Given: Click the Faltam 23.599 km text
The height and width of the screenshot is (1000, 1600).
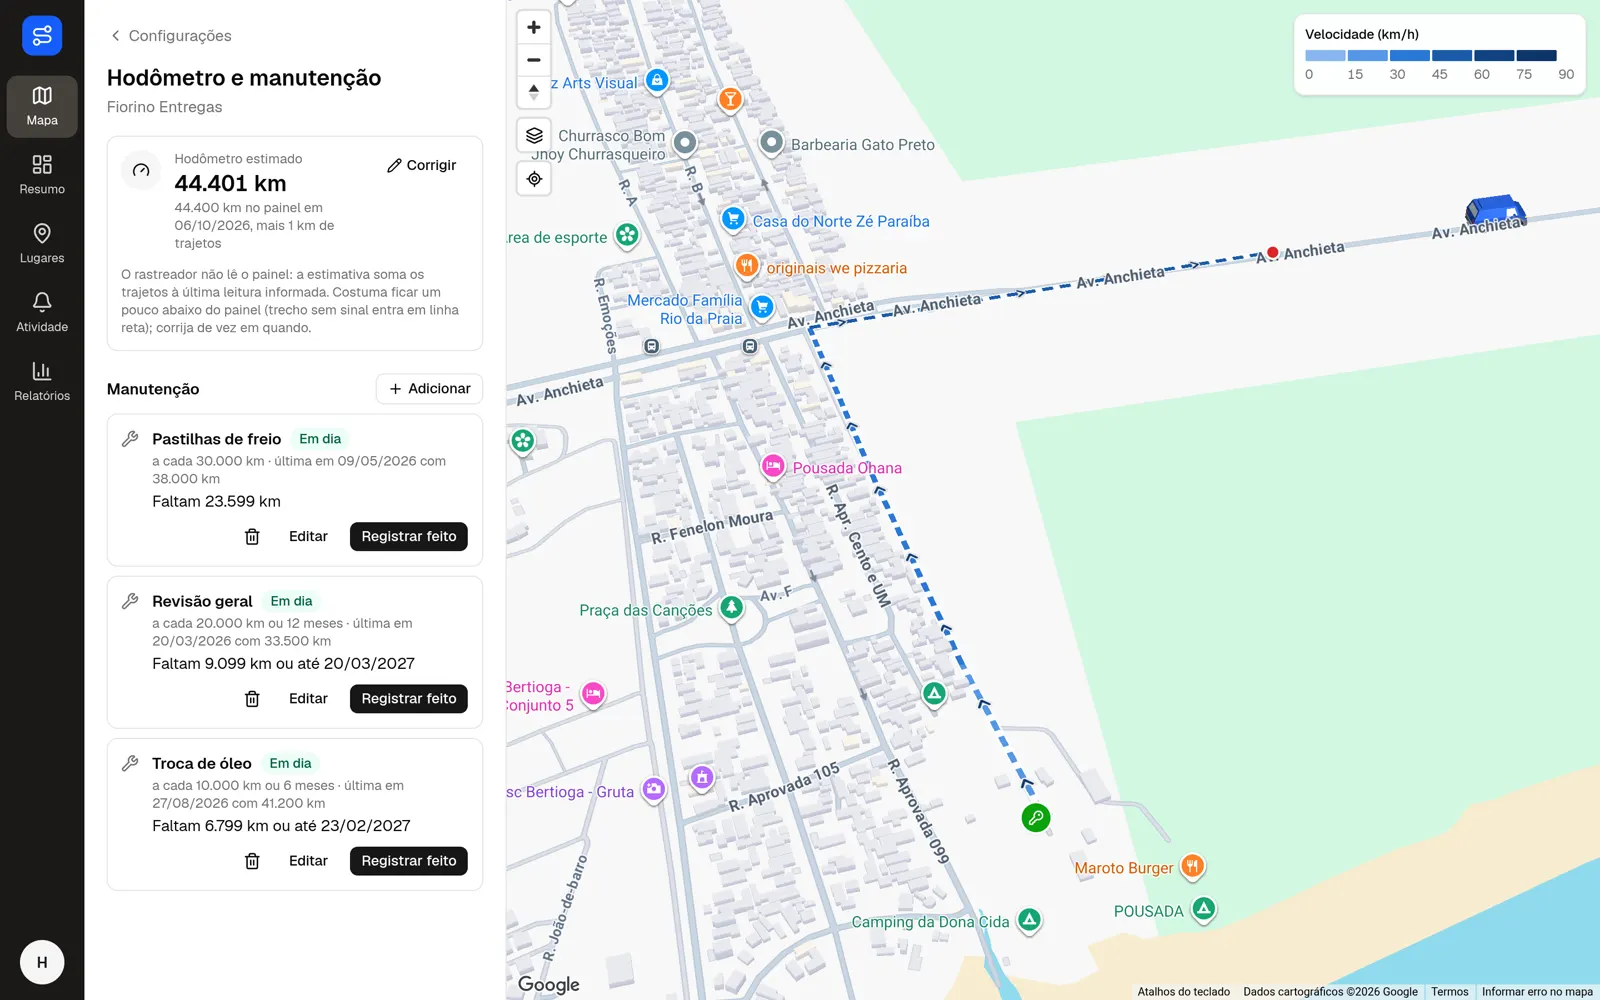Looking at the screenshot, I should click(216, 502).
